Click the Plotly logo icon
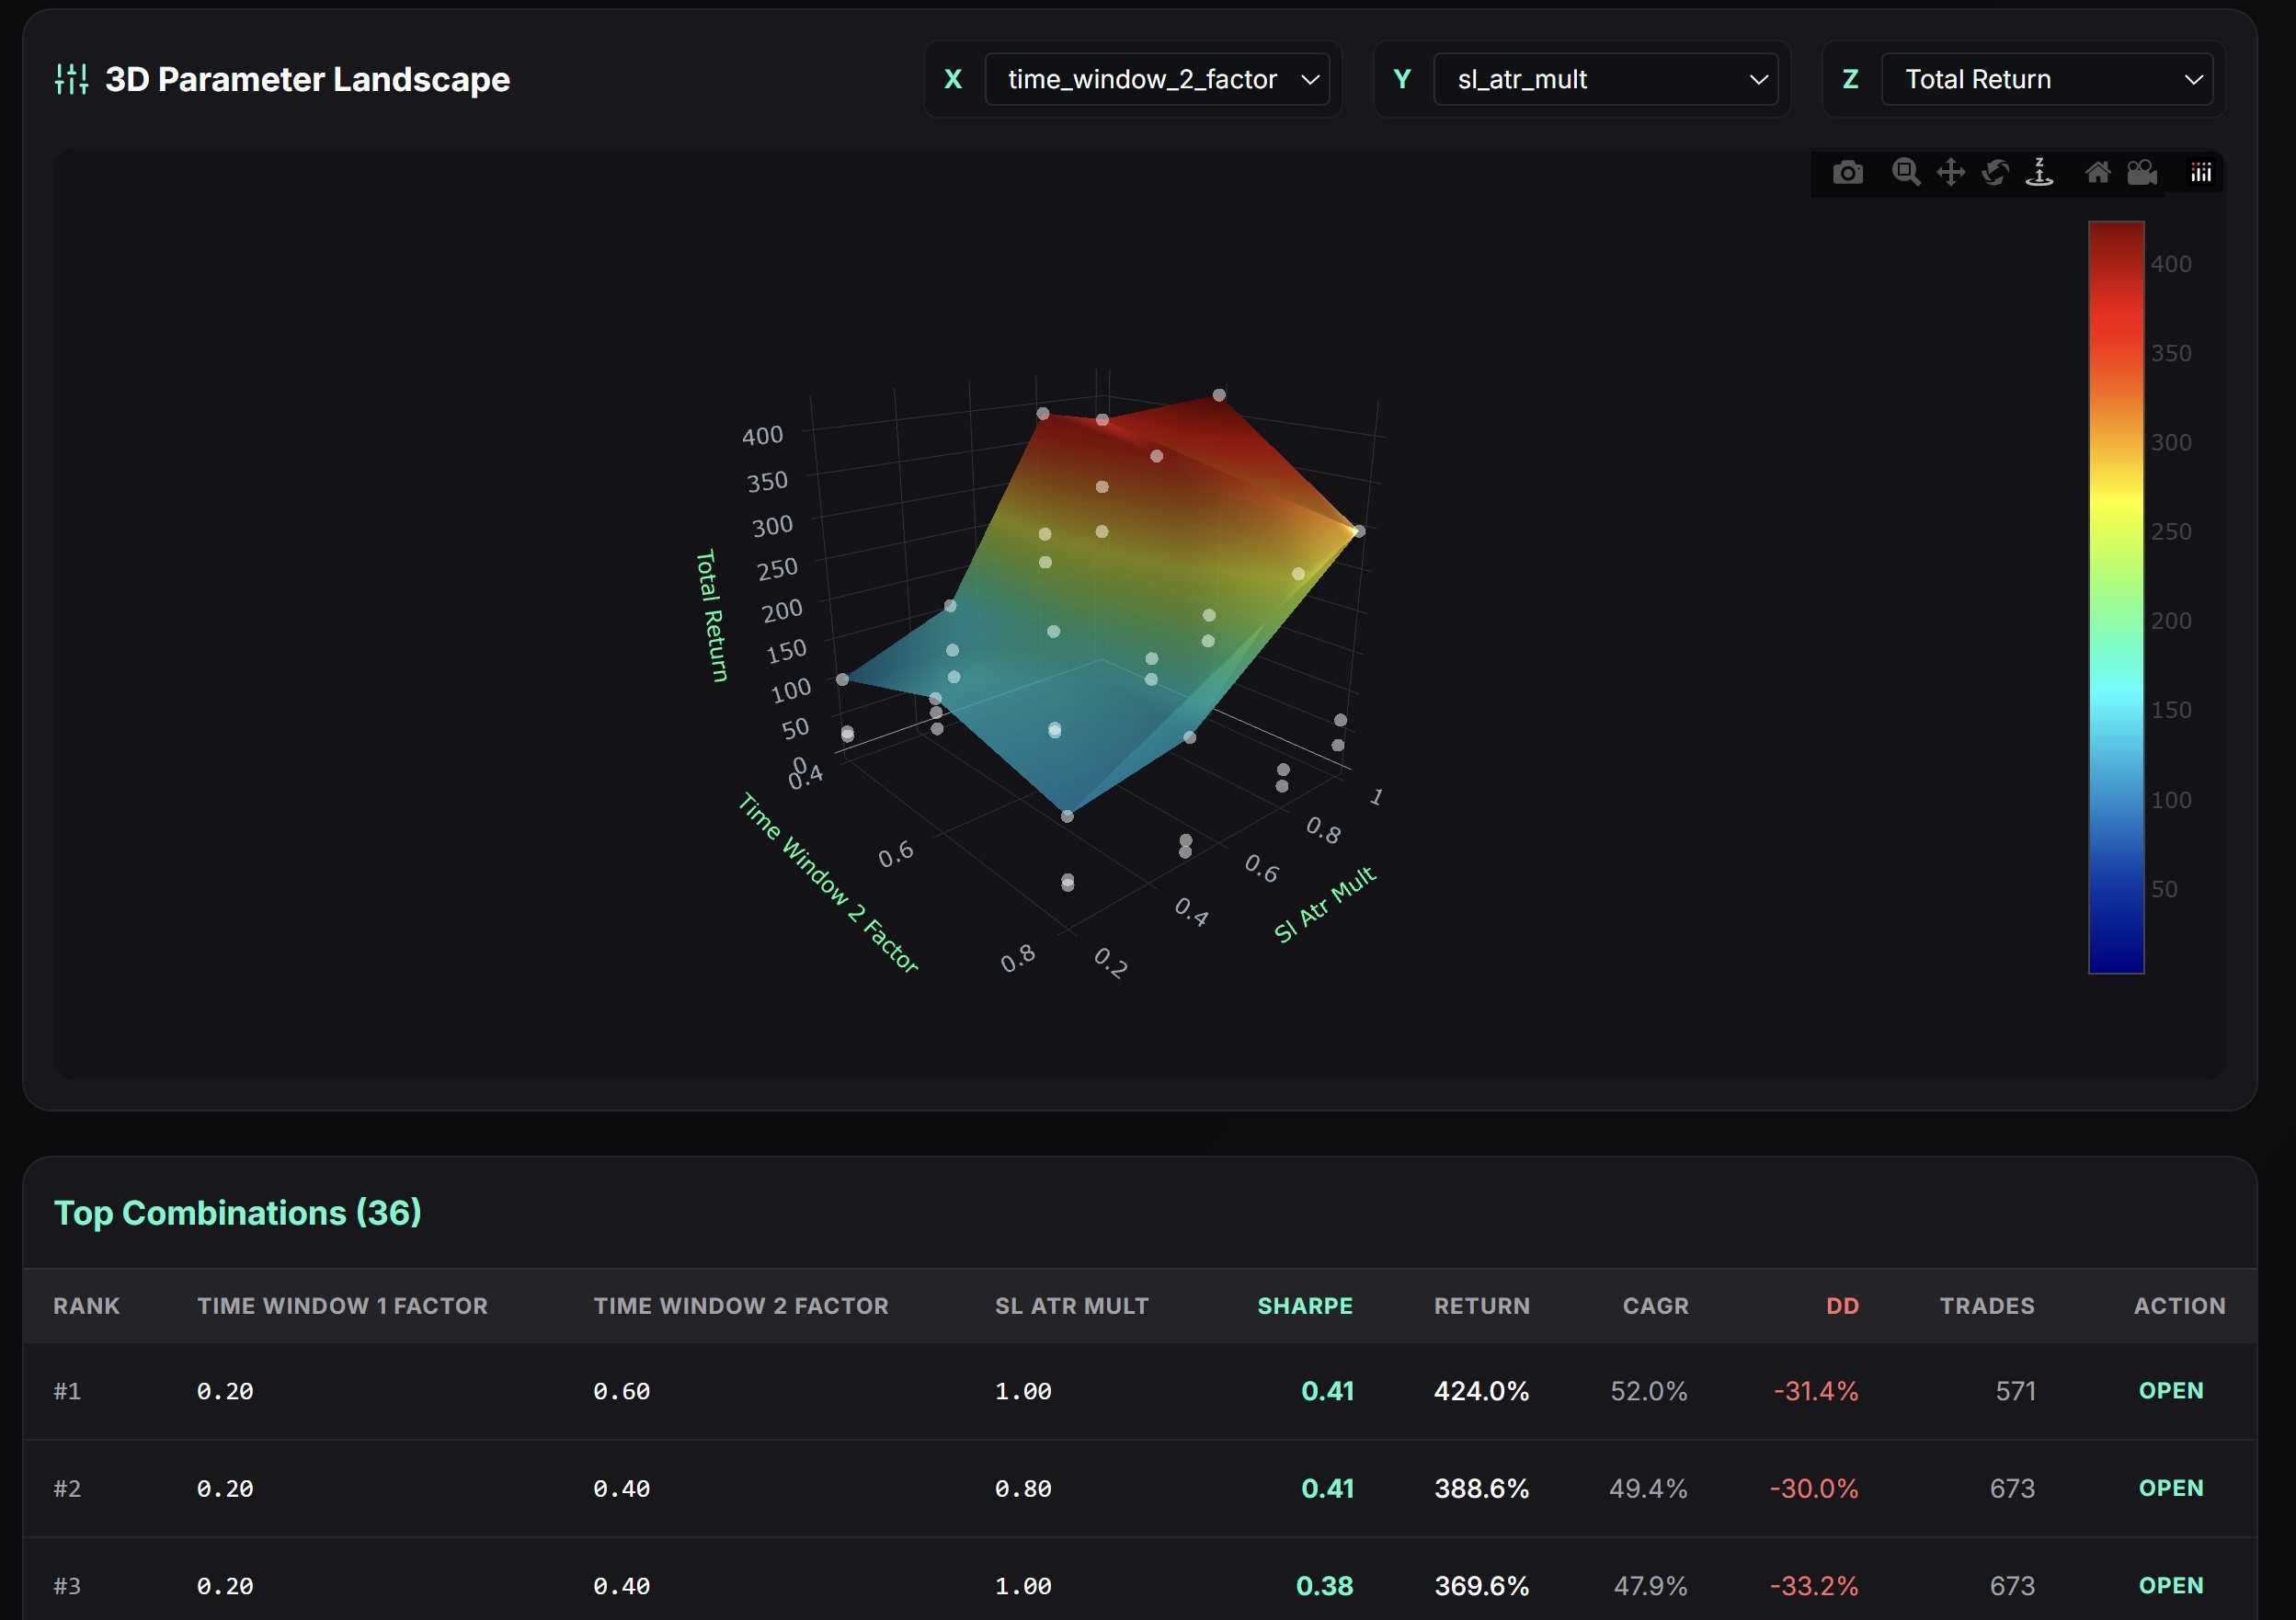This screenshot has height=1620, width=2296. 2201,173
